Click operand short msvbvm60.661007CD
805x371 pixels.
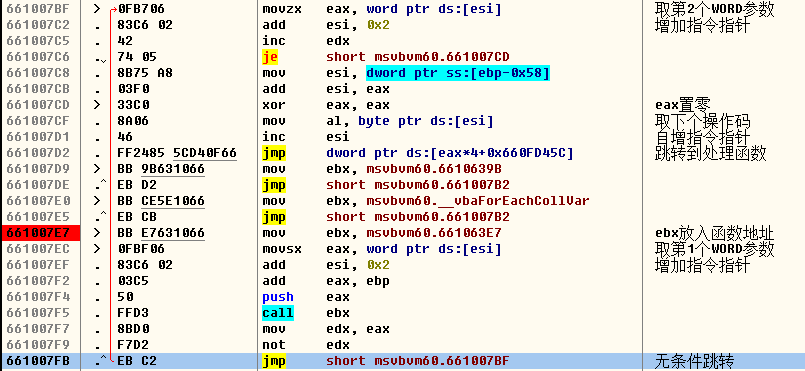418,56
